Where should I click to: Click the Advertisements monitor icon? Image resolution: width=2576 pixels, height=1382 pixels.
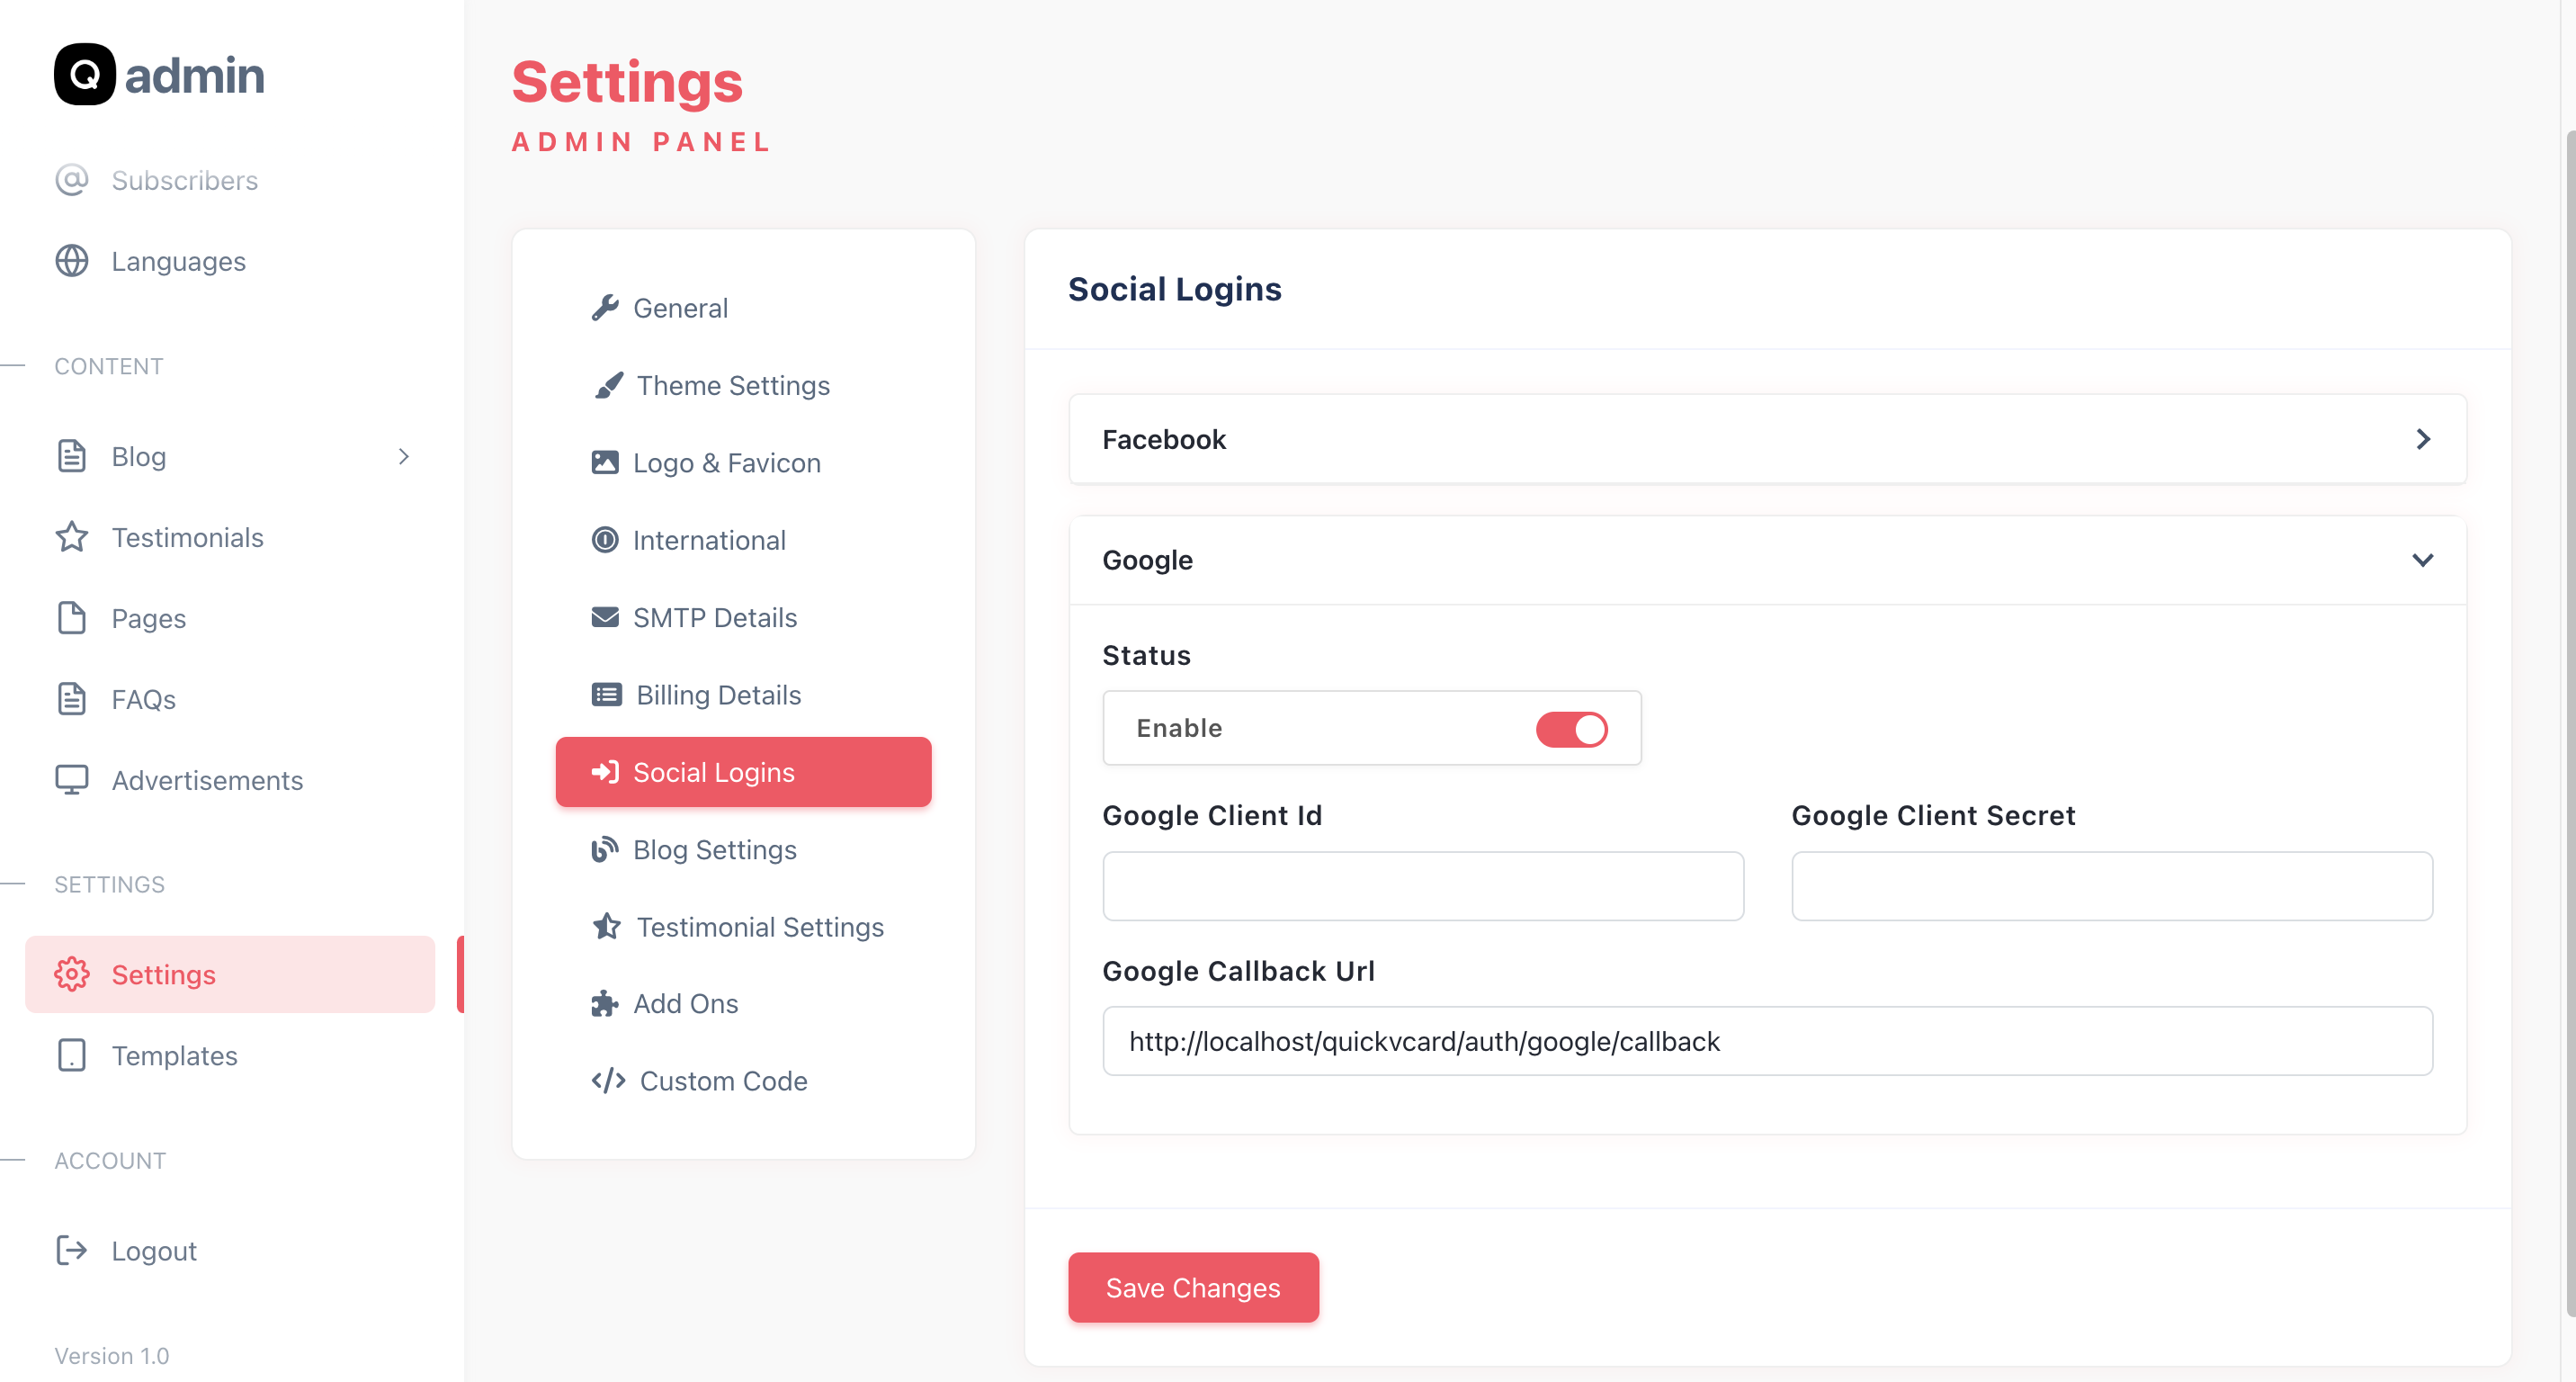coord(71,780)
